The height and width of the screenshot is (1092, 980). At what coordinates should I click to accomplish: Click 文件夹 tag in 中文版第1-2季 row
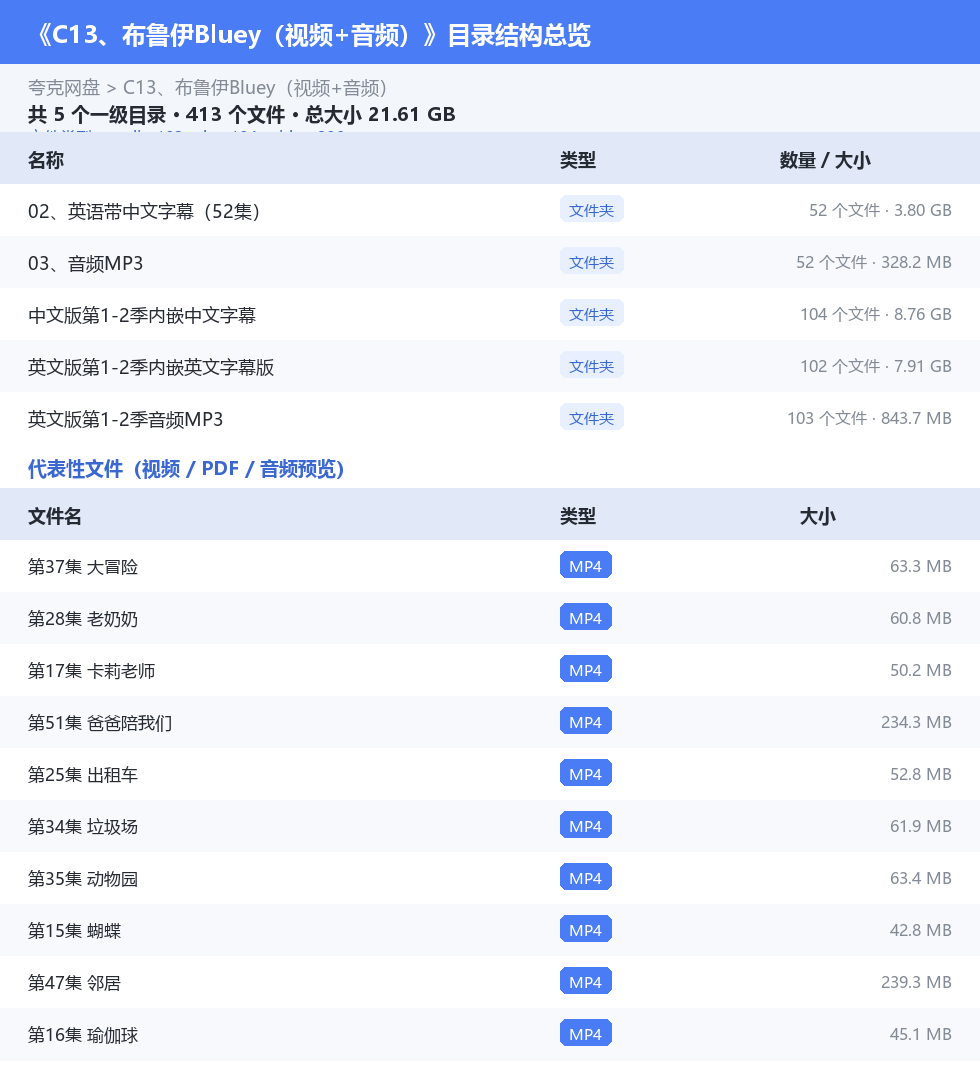click(591, 314)
